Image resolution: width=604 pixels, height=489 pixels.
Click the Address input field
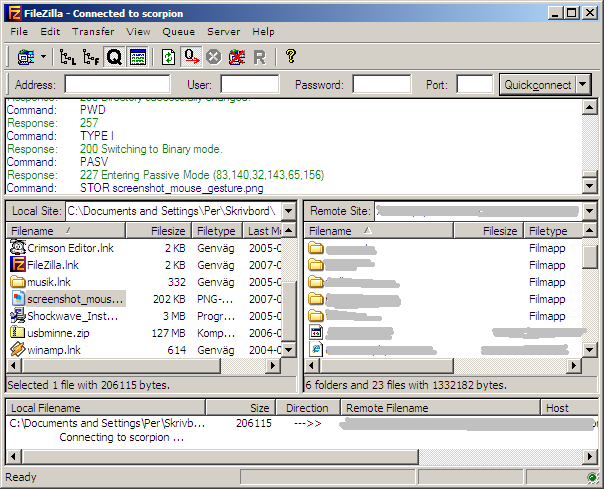[x=117, y=84]
